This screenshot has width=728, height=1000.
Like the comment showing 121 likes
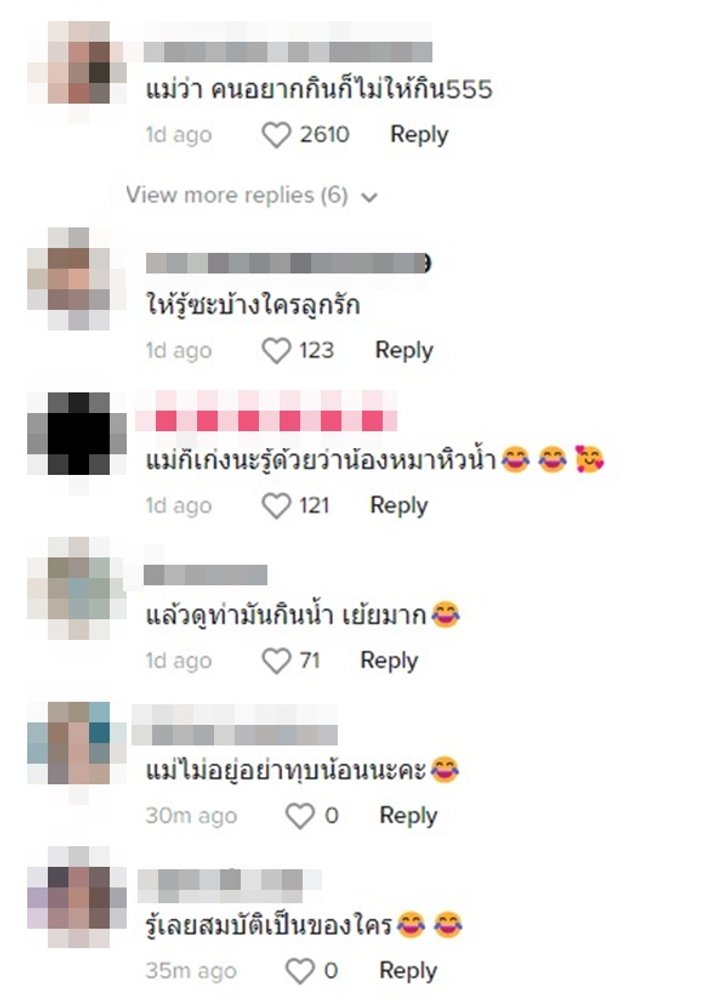click(276, 506)
